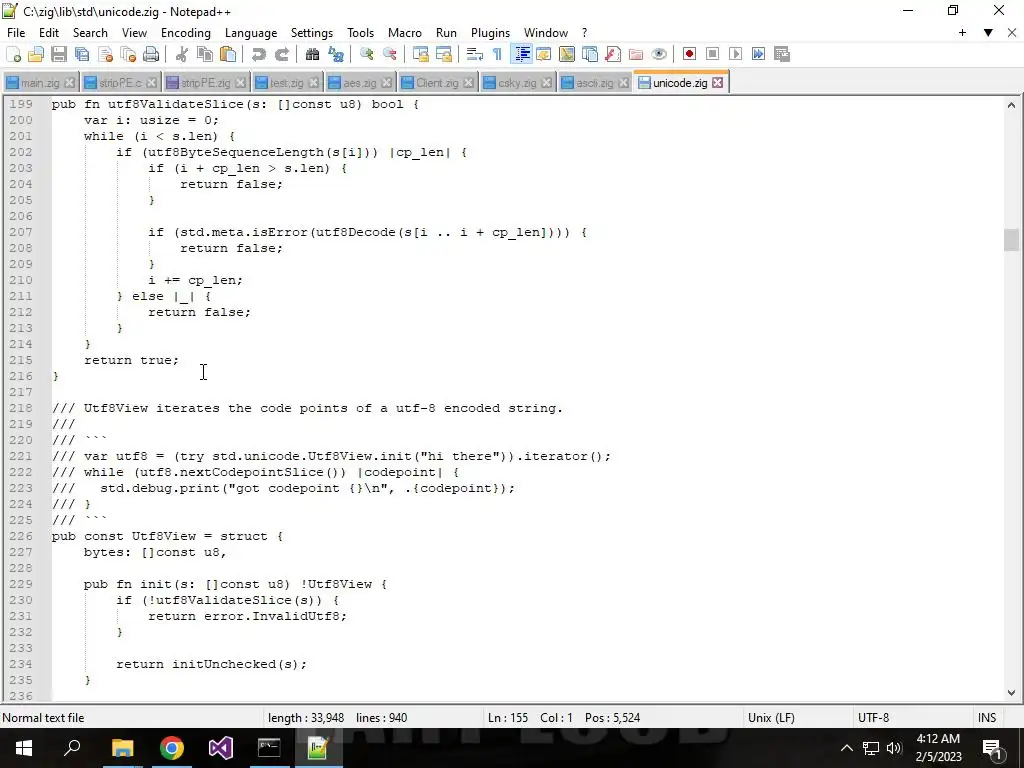Toggle show all characters pilcrow button

(497, 54)
